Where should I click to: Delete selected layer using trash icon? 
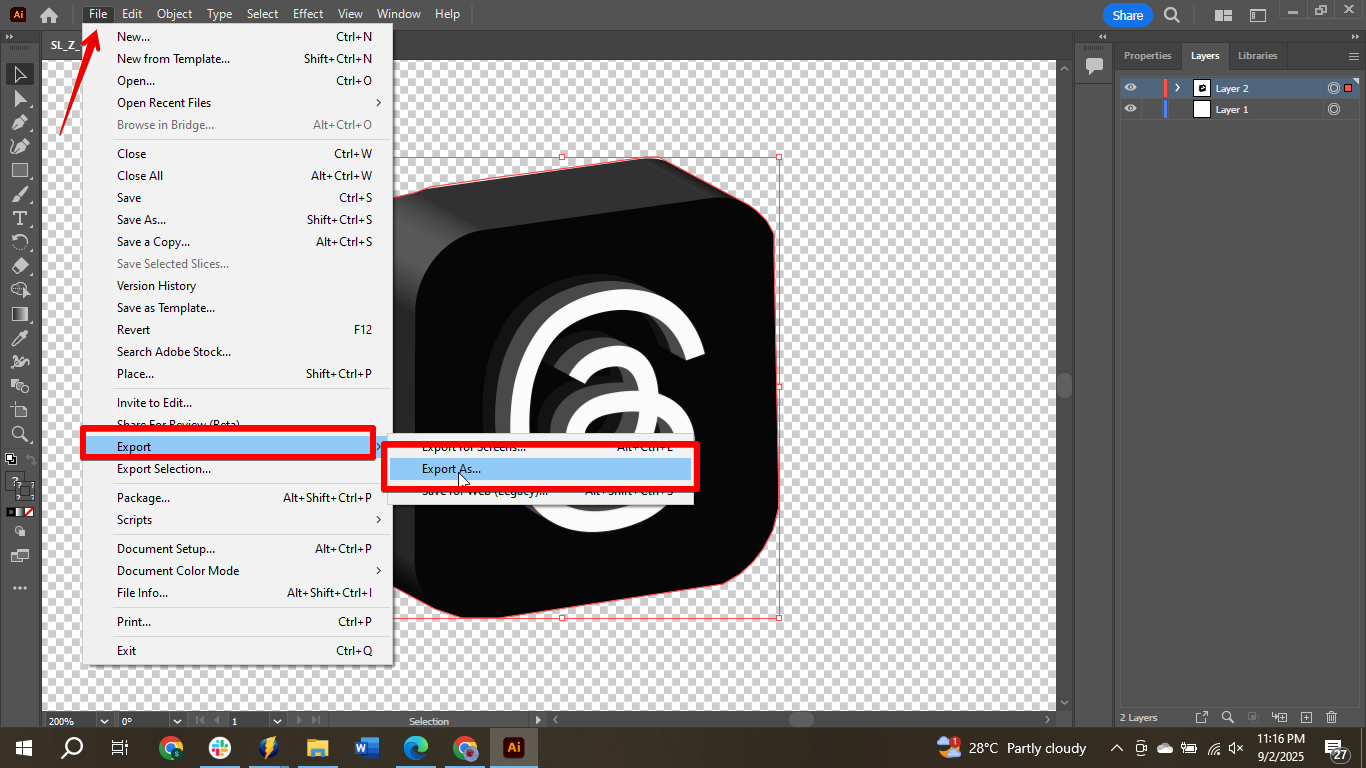pyautogui.click(x=1331, y=717)
